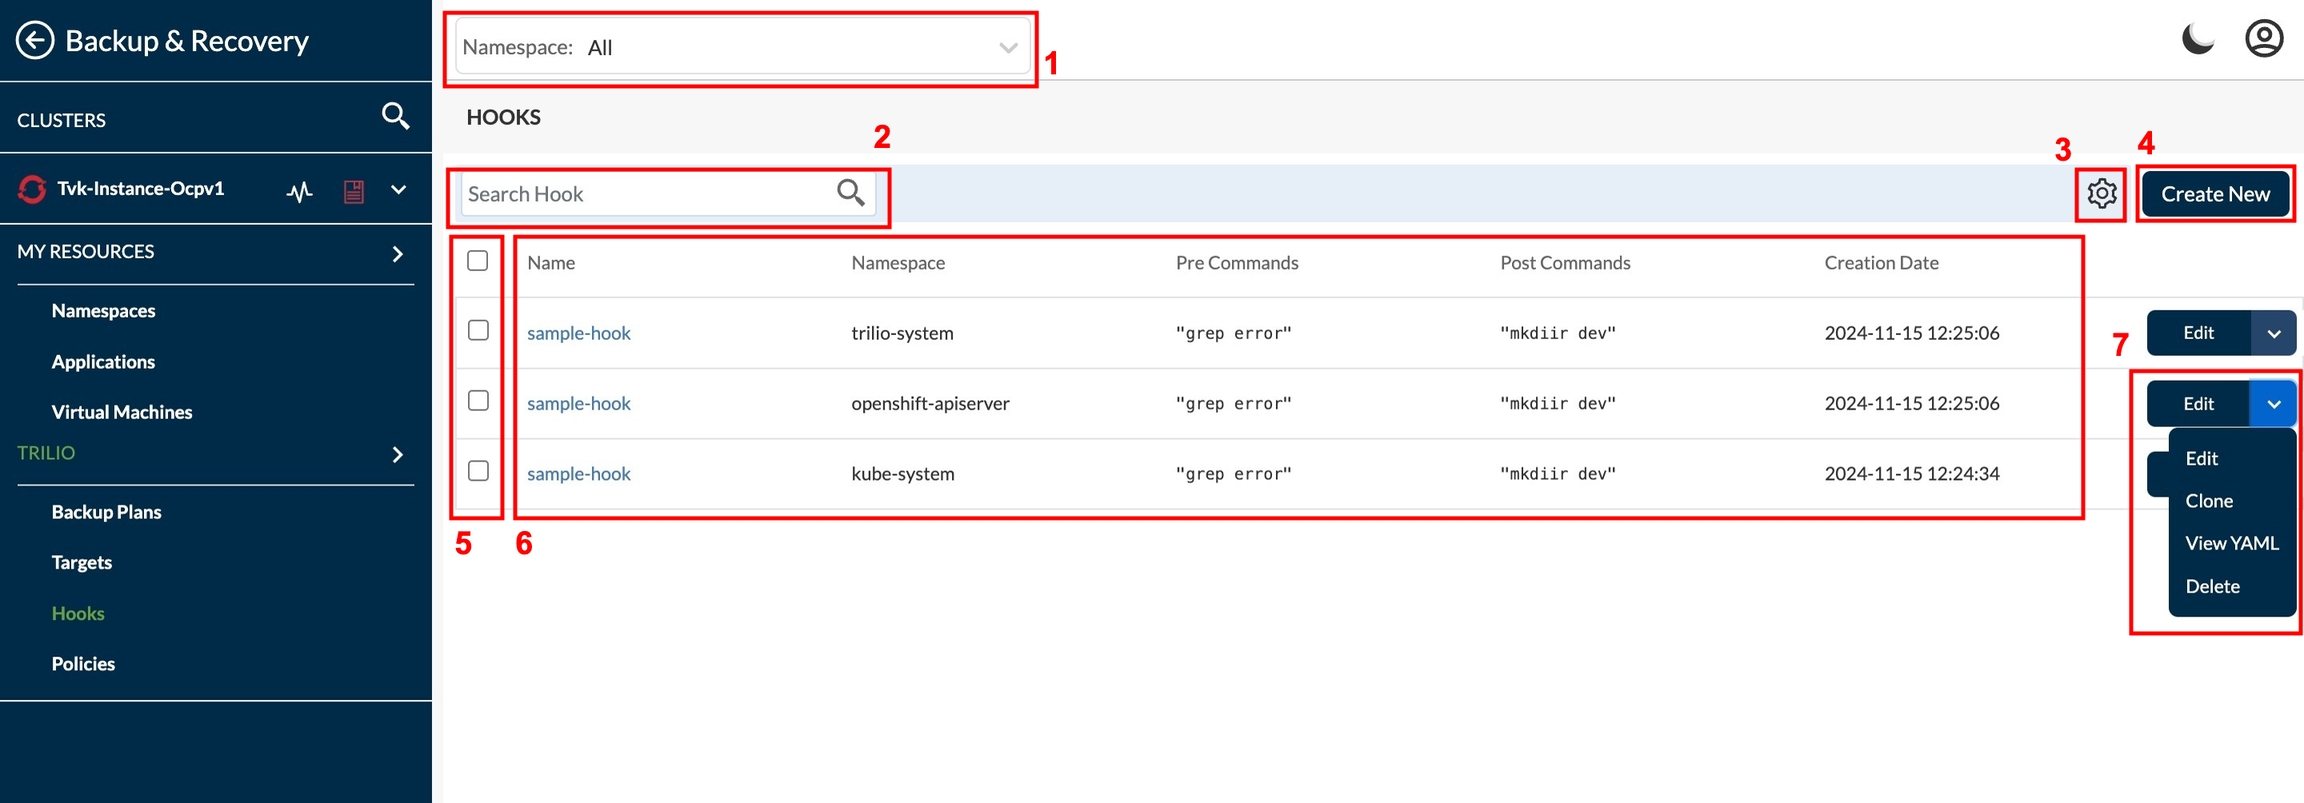Image resolution: width=2304 pixels, height=803 pixels.
Task: Click the Create New button
Action: [x=2215, y=194]
